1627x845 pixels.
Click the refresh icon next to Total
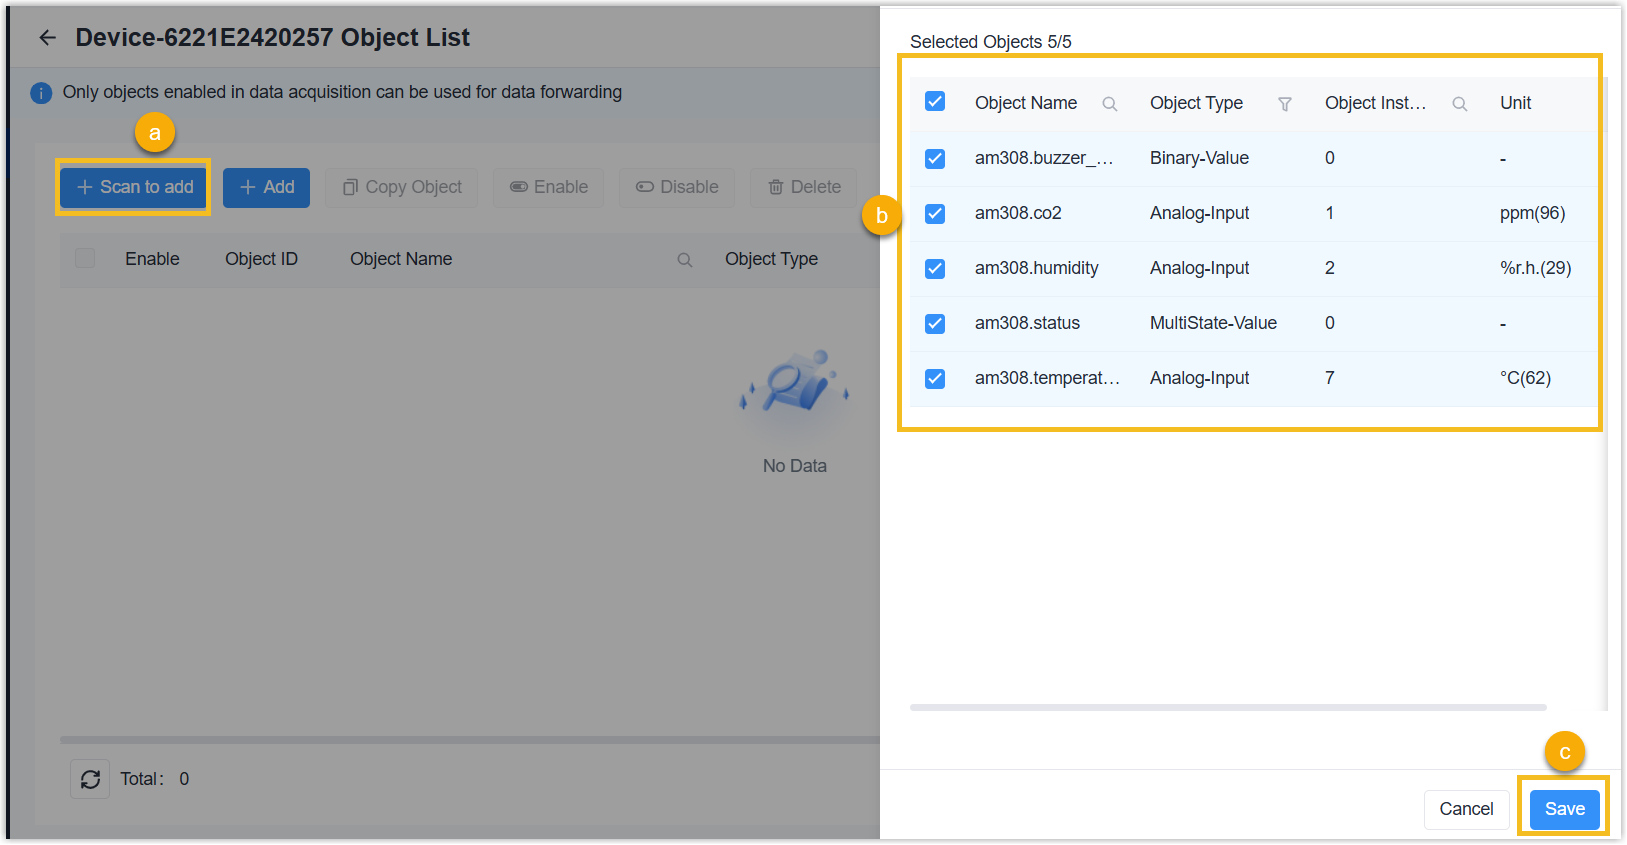90,779
